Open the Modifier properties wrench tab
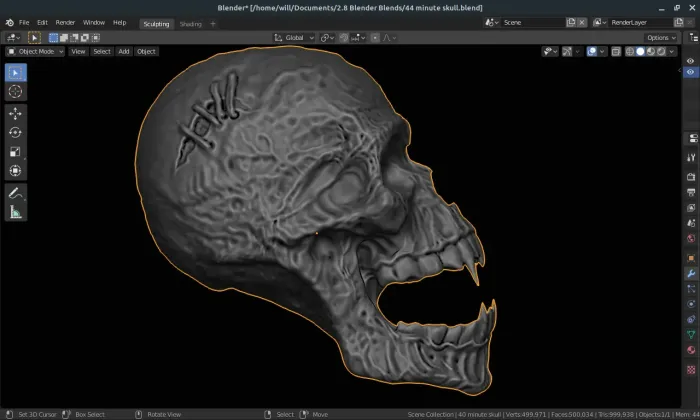This screenshot has height=420, width=700. 691,273
